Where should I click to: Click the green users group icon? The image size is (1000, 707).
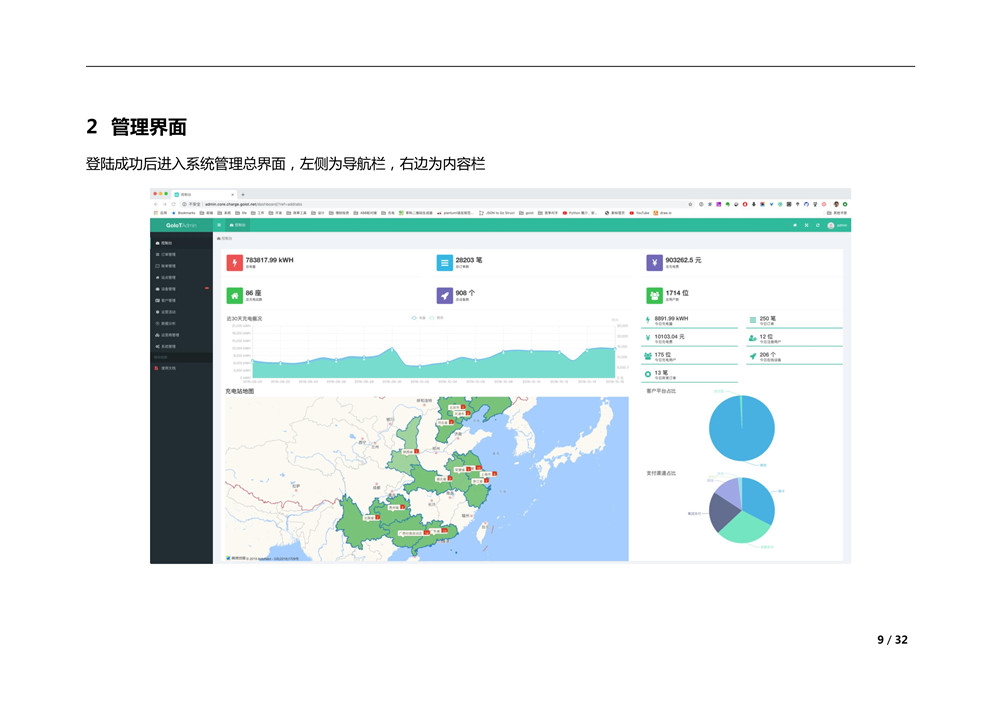pos(654,296)
